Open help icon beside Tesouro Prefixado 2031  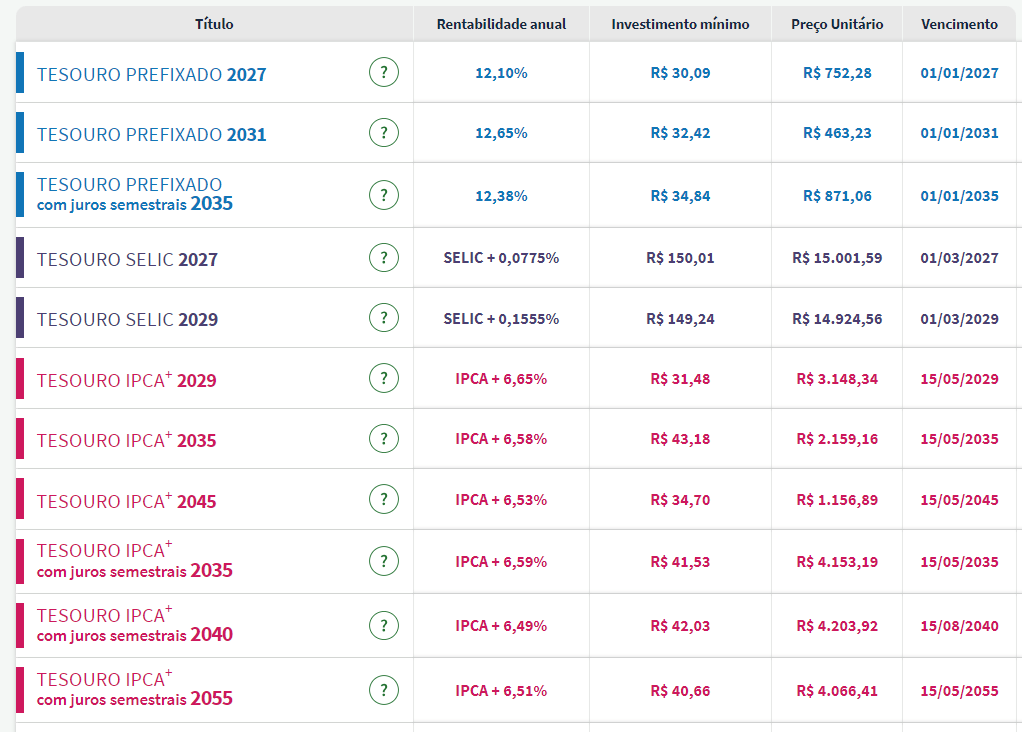click(383, 132)
